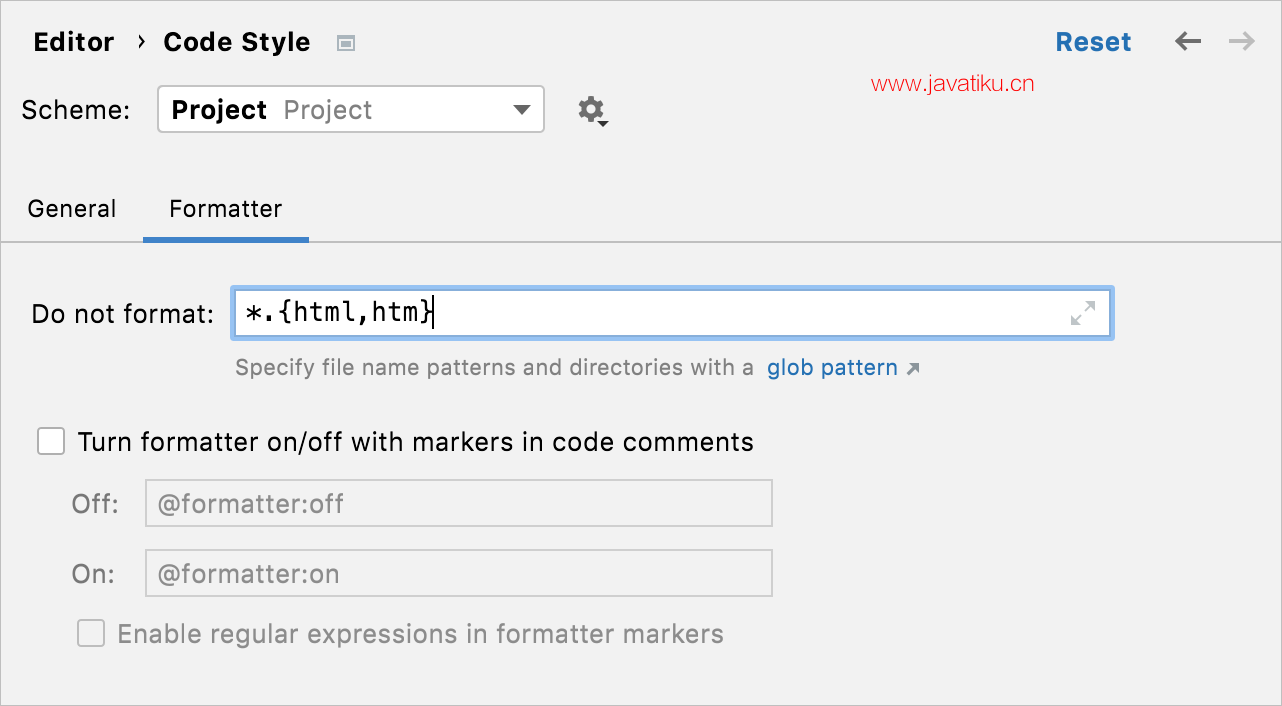Select the Formatter tab
1282x706 pixels.
click(x=226, y=209)
